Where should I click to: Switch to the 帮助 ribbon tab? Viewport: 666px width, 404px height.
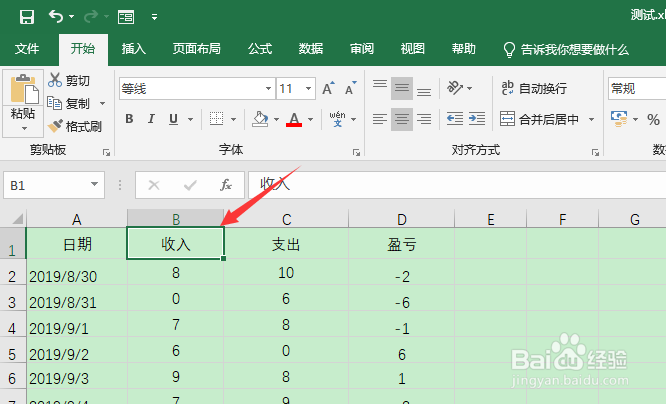[x=463, y=49]
